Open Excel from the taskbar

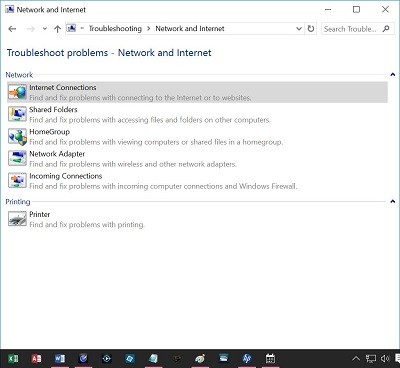[13, 358]
